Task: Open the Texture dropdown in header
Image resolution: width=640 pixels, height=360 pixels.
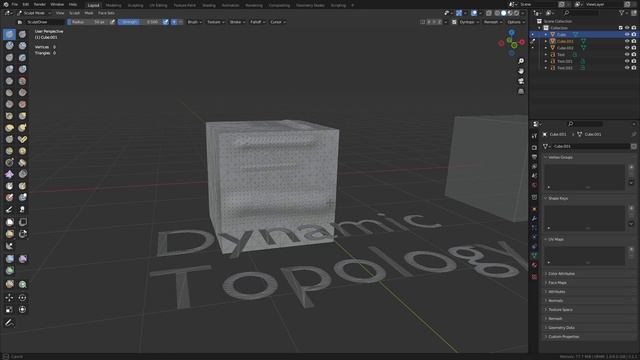Action: pos(216,22)
